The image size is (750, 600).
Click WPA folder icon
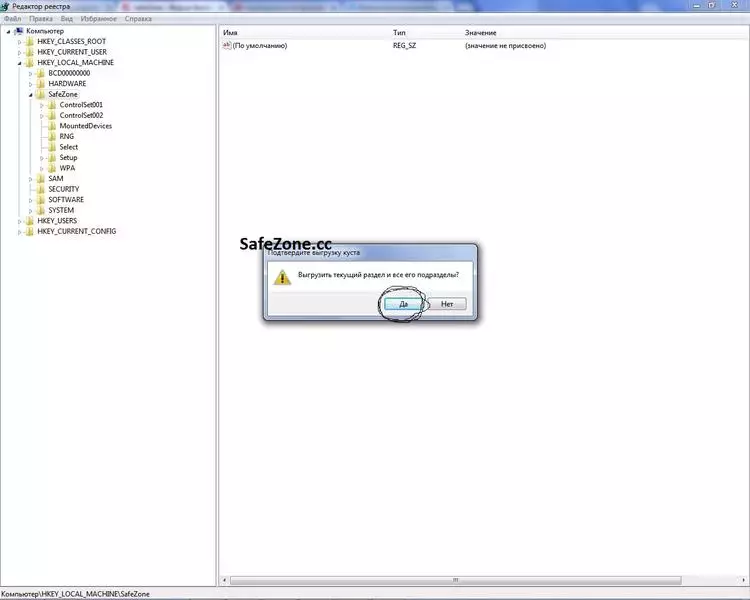52,168
